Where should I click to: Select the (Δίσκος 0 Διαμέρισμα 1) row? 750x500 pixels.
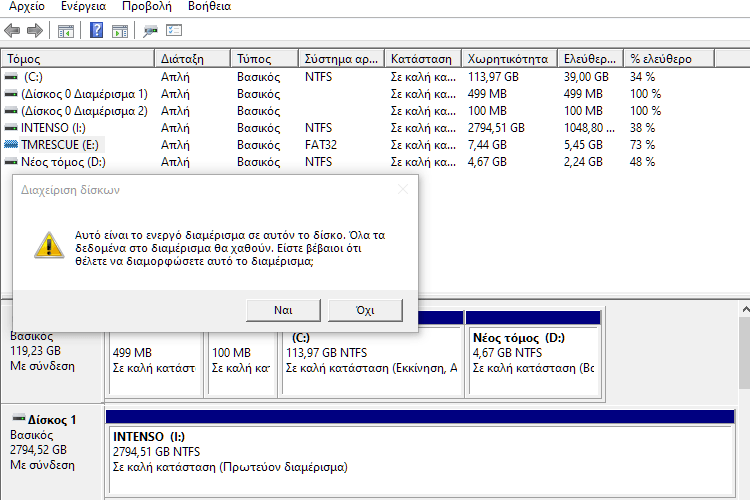tap(358, 94)
